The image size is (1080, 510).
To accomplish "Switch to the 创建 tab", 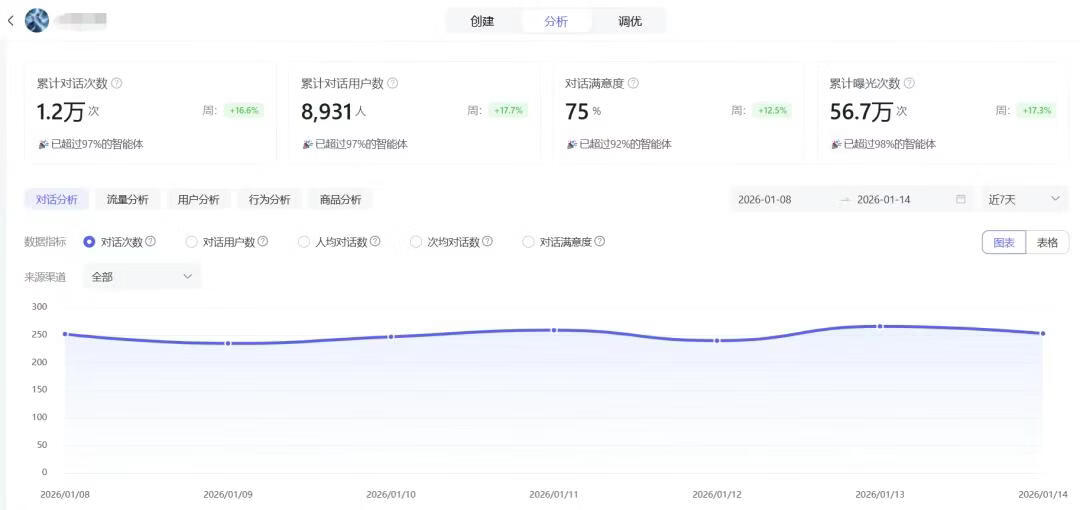I will click(x=482, y=21).
